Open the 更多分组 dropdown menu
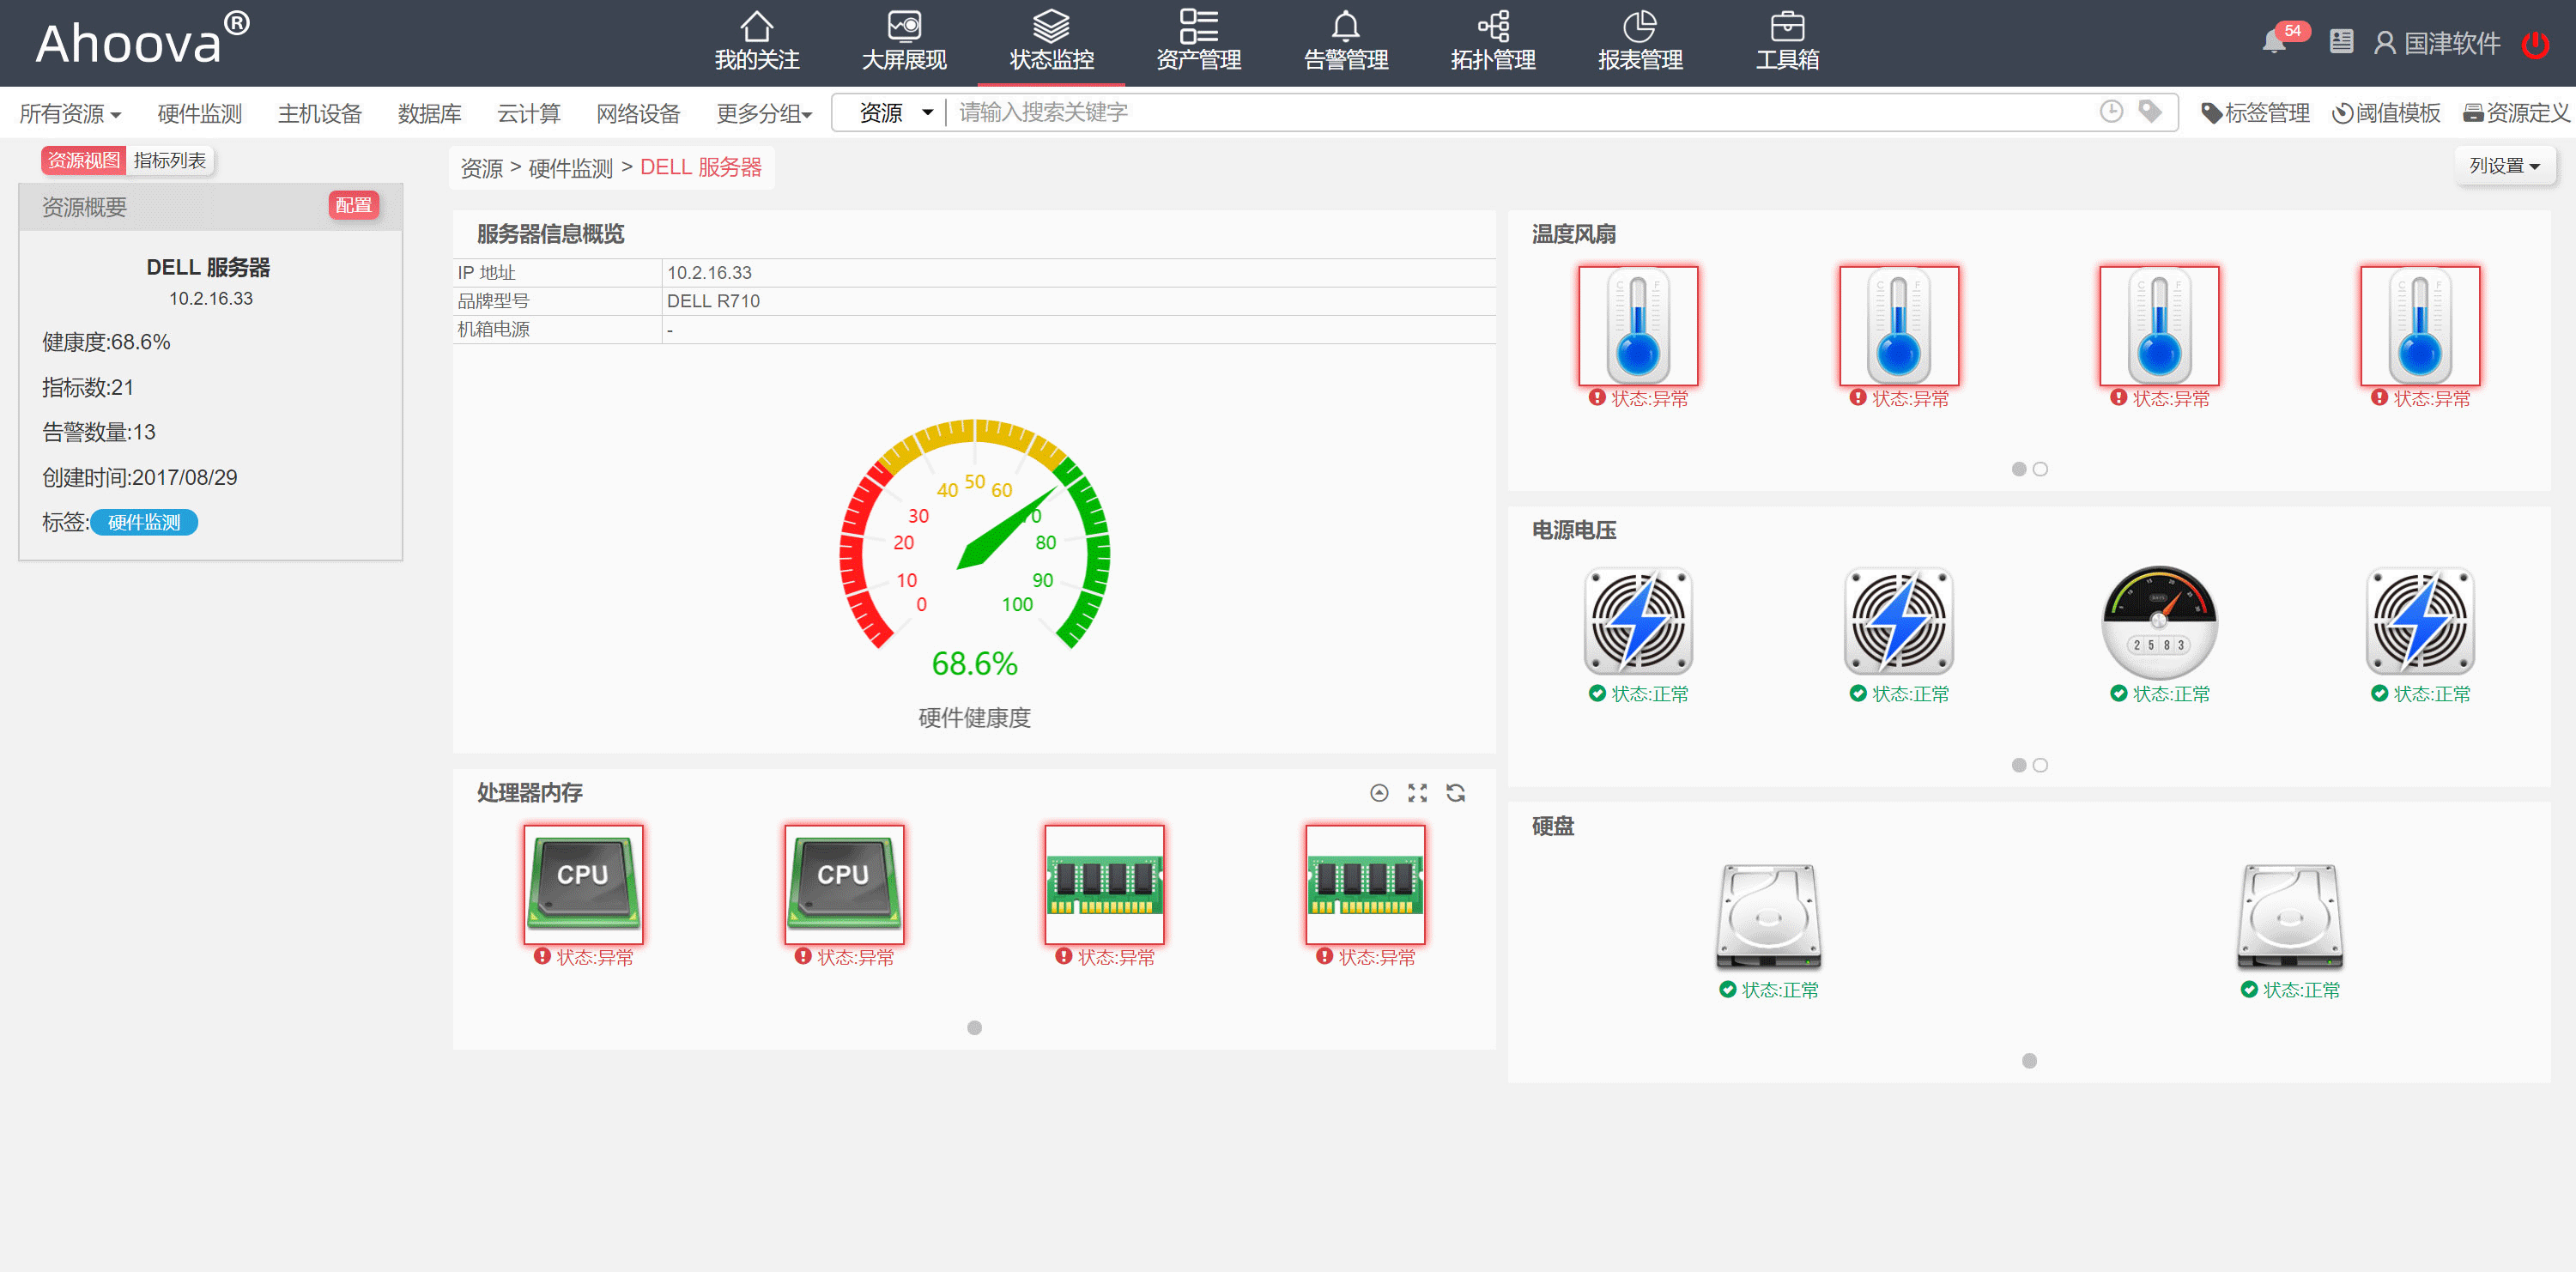The width and height of the screenshot is (2576, 1272). click(764, 114)
